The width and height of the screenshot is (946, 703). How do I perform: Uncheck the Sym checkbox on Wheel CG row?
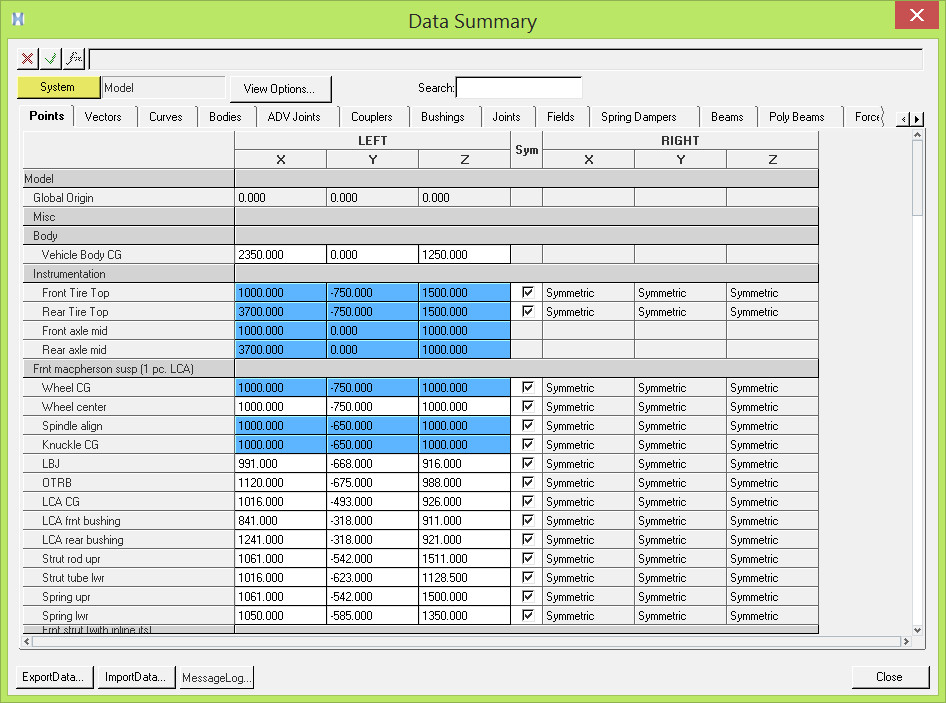pos(526,387)
